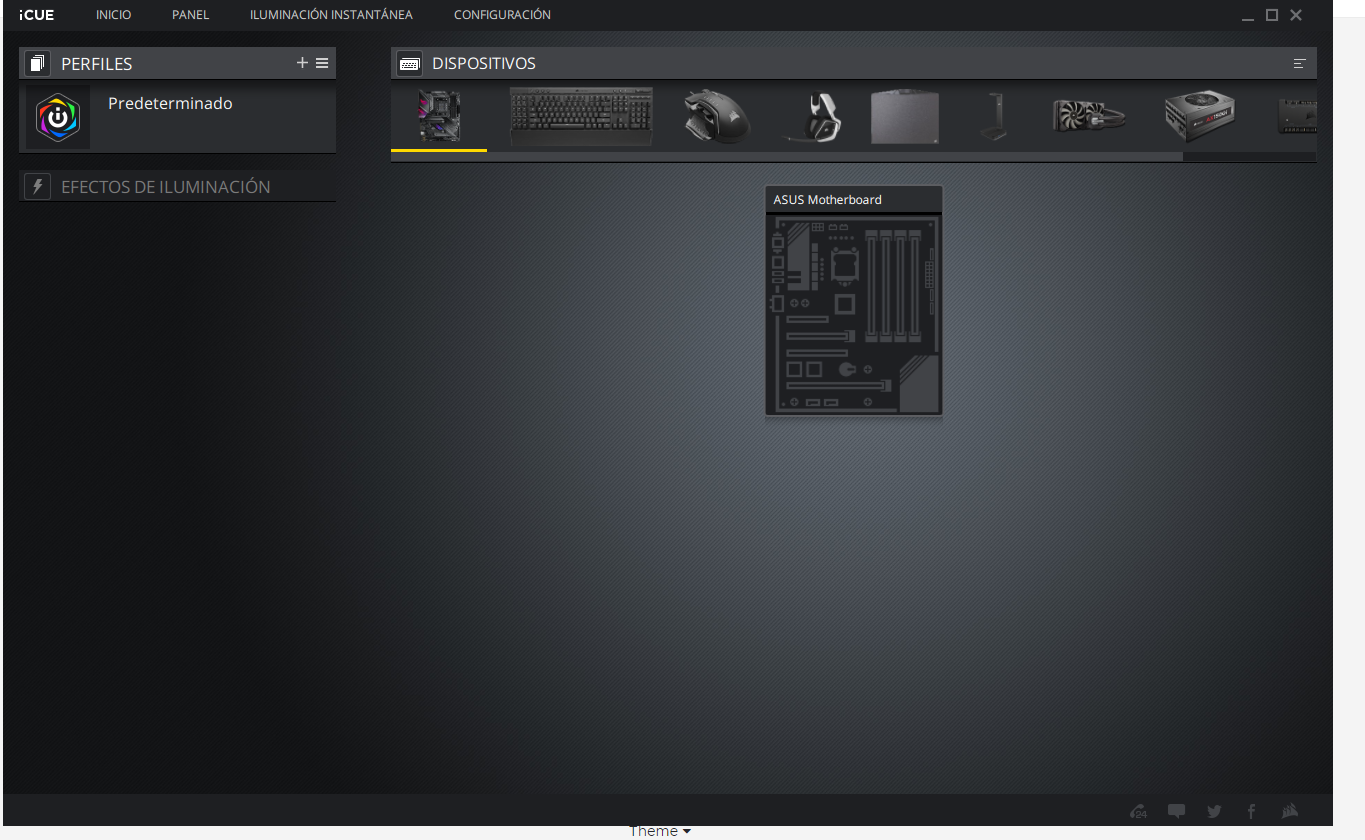Select the gaming mouse device
Viewport: 1365px width, 840px height.
[x=717, y=116]
